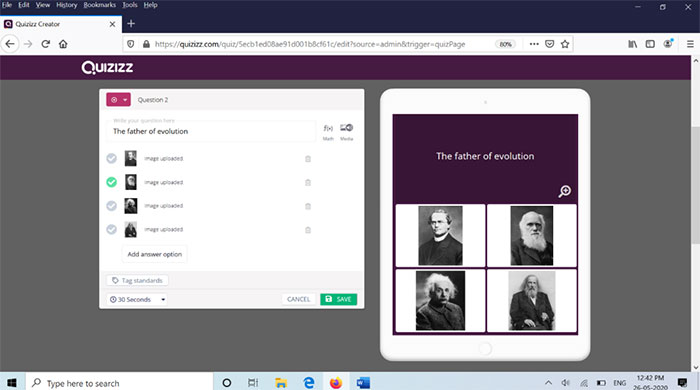Show site security padlock information
Image resolution: width=700 pixels, height=390 pixels.
pyautogui.click(x=146, y=44)
